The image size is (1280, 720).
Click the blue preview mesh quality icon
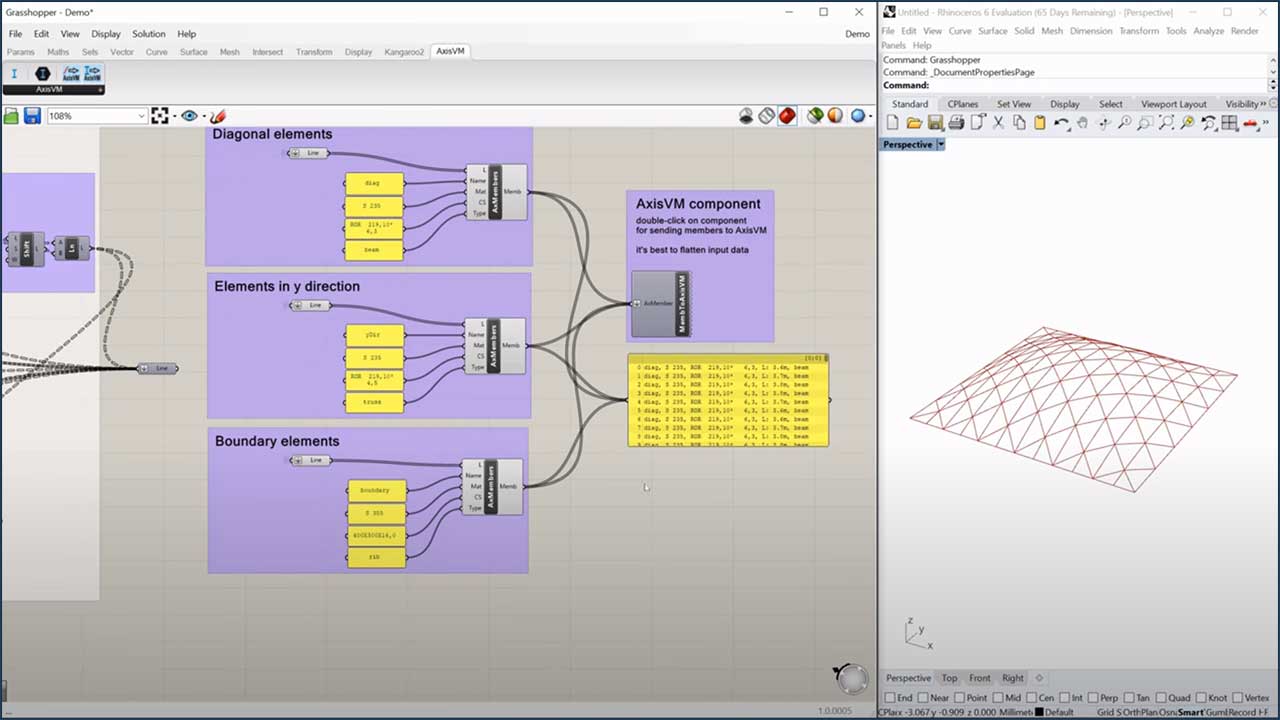tap(858, 116)
